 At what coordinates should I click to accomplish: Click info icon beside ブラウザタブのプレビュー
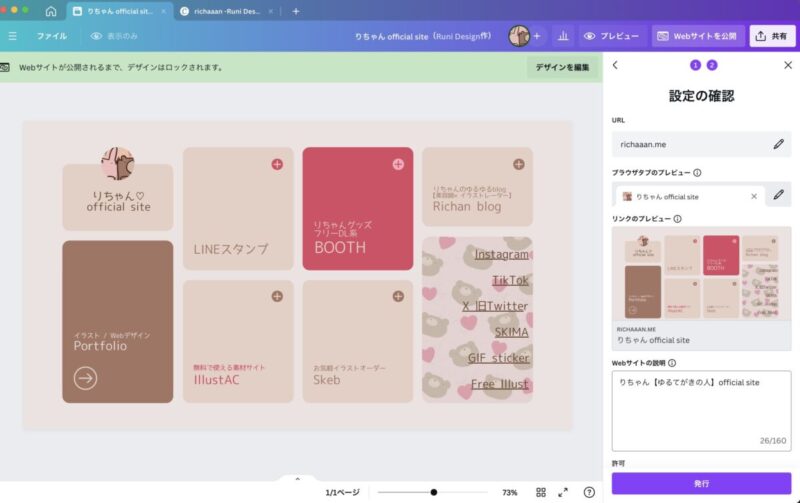coord(697,173)
